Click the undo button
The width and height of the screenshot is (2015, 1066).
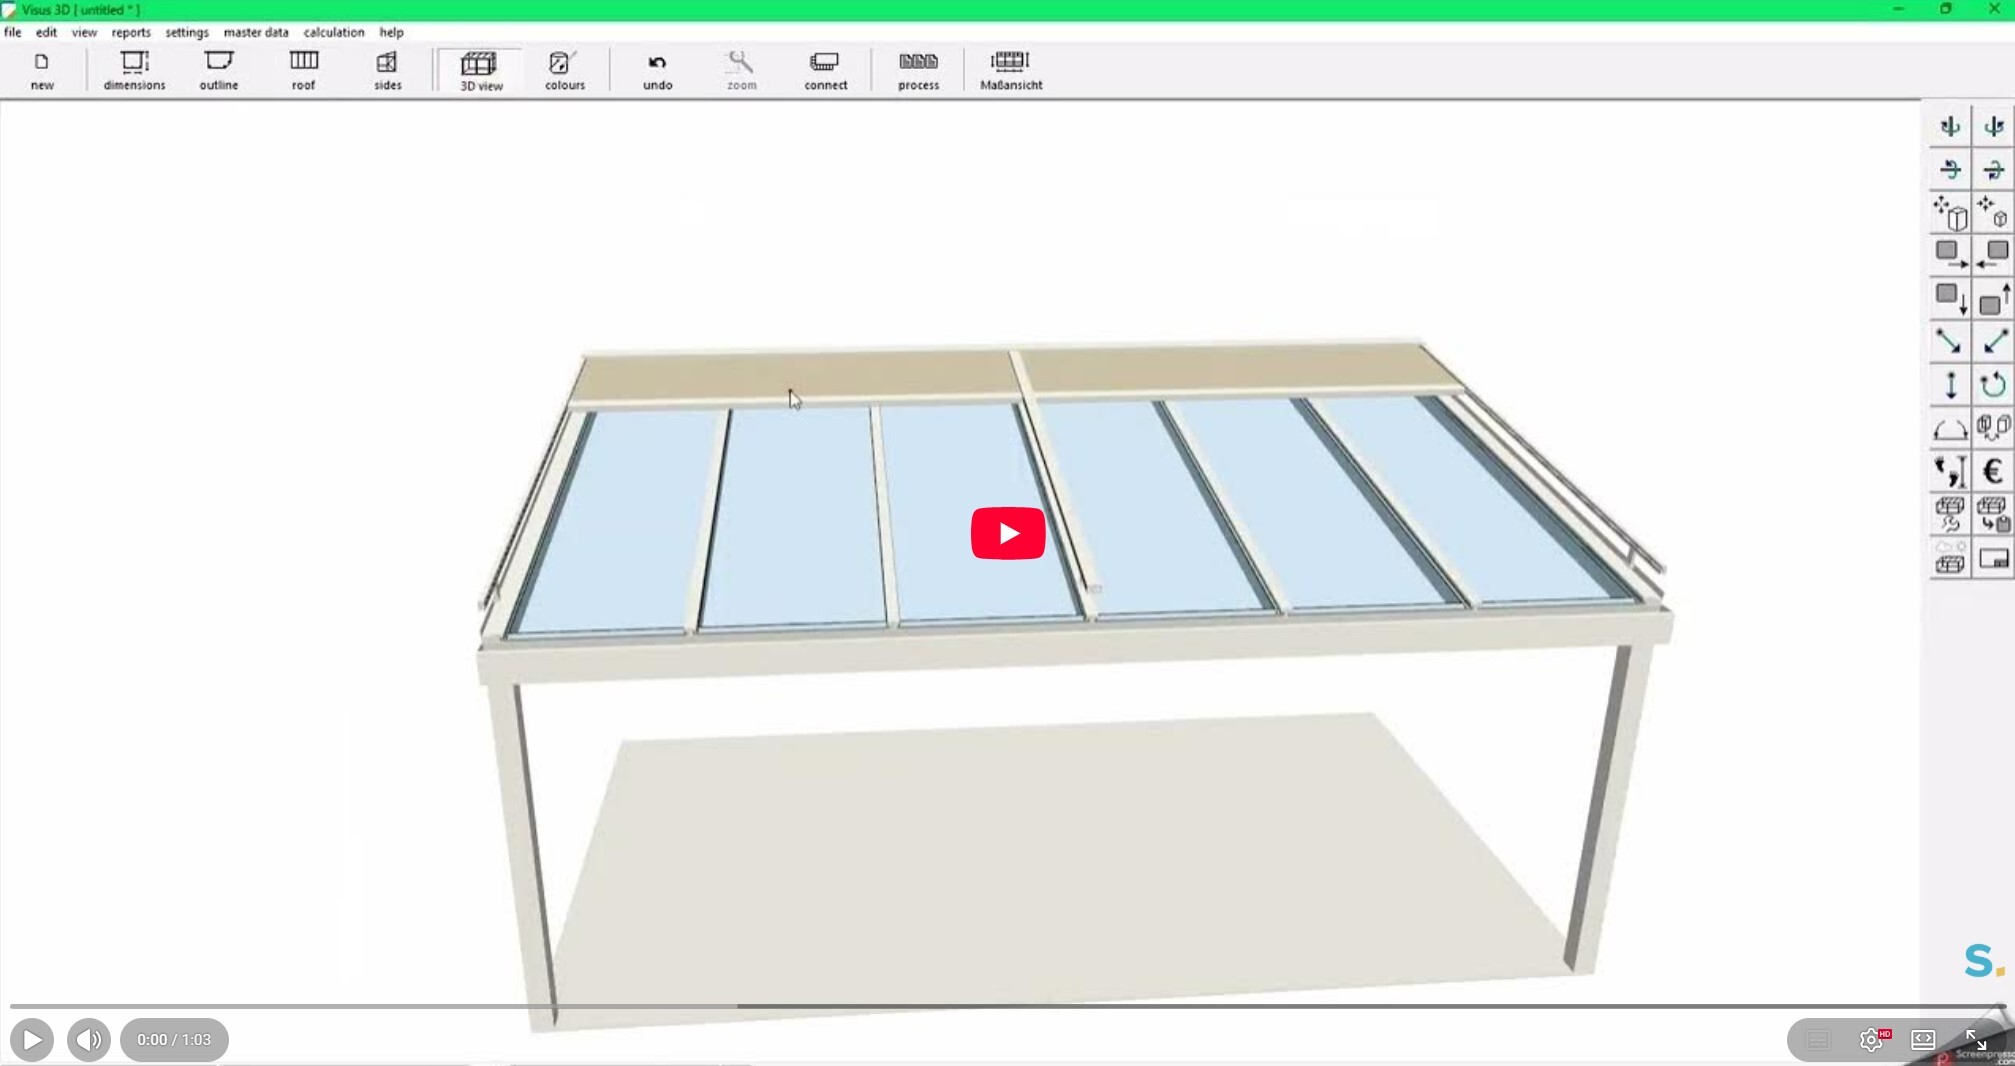point(657,71)
